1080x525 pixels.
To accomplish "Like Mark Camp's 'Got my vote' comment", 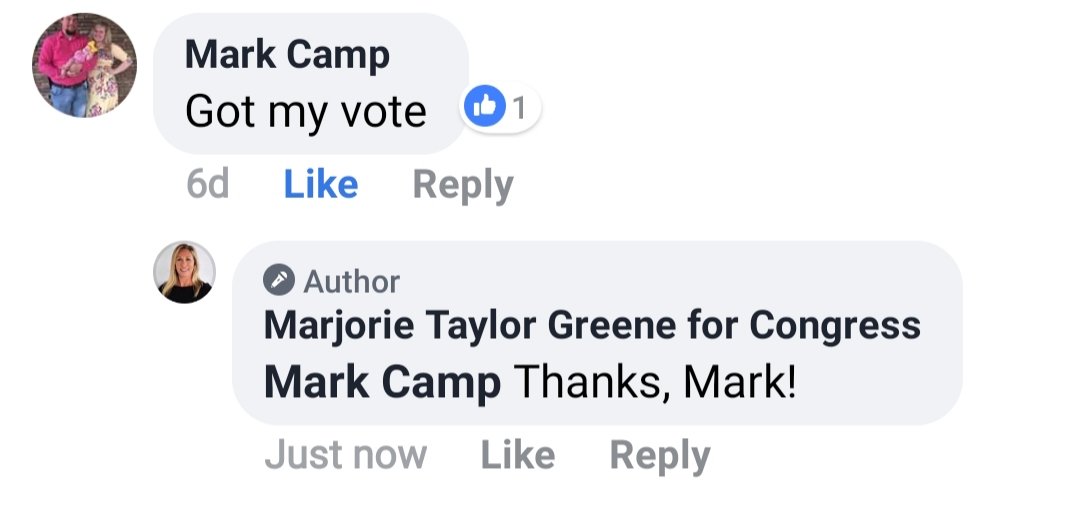I will click(321, 184).
